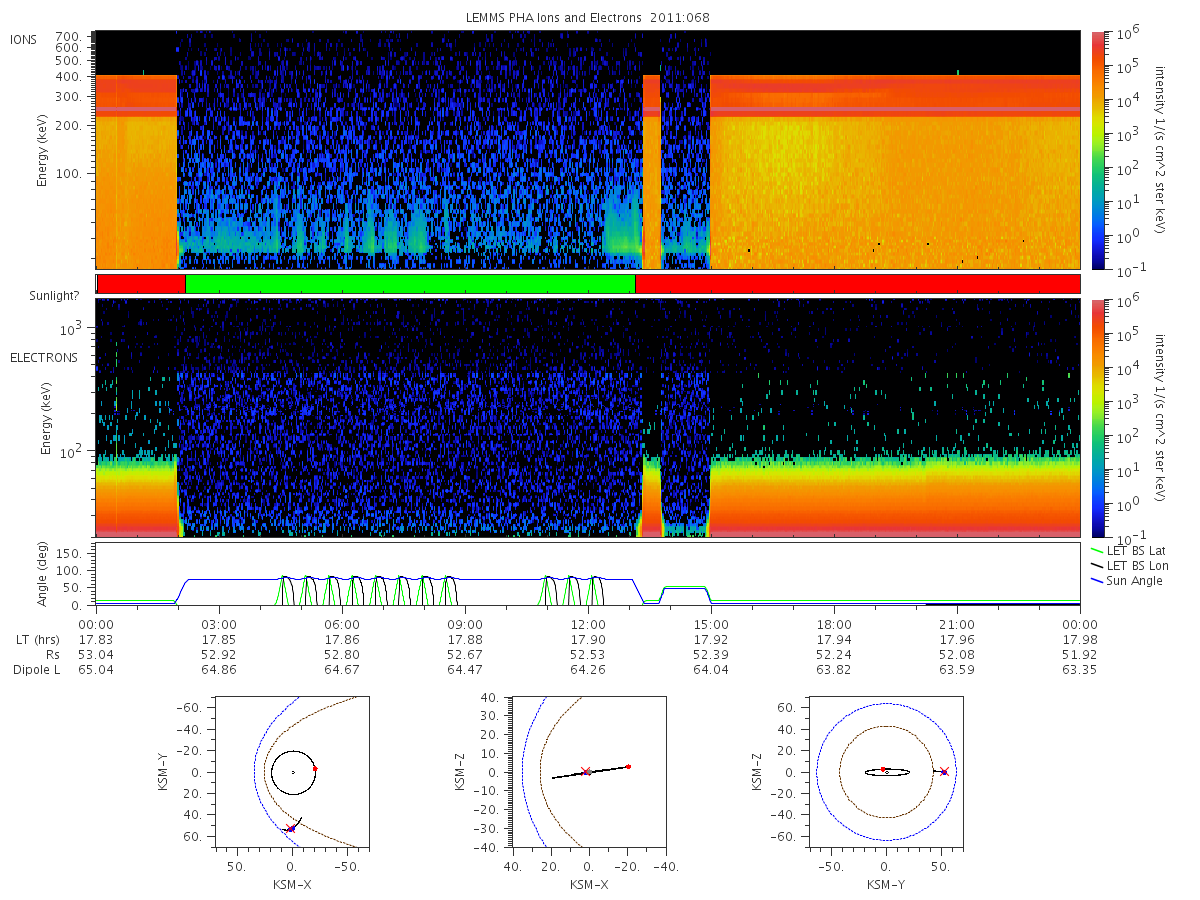Click the ELECTRONS panel label
The width and height of the screenshot is (1200, 900).
click(x=43, y=357)
